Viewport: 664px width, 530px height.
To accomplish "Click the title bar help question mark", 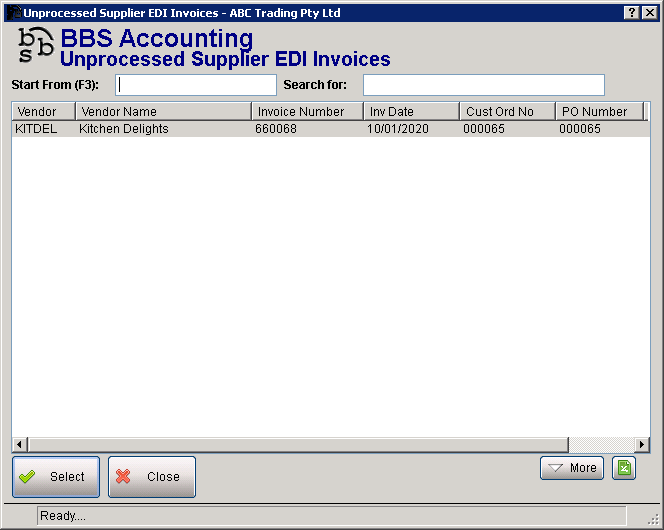I will coord(632,12).
